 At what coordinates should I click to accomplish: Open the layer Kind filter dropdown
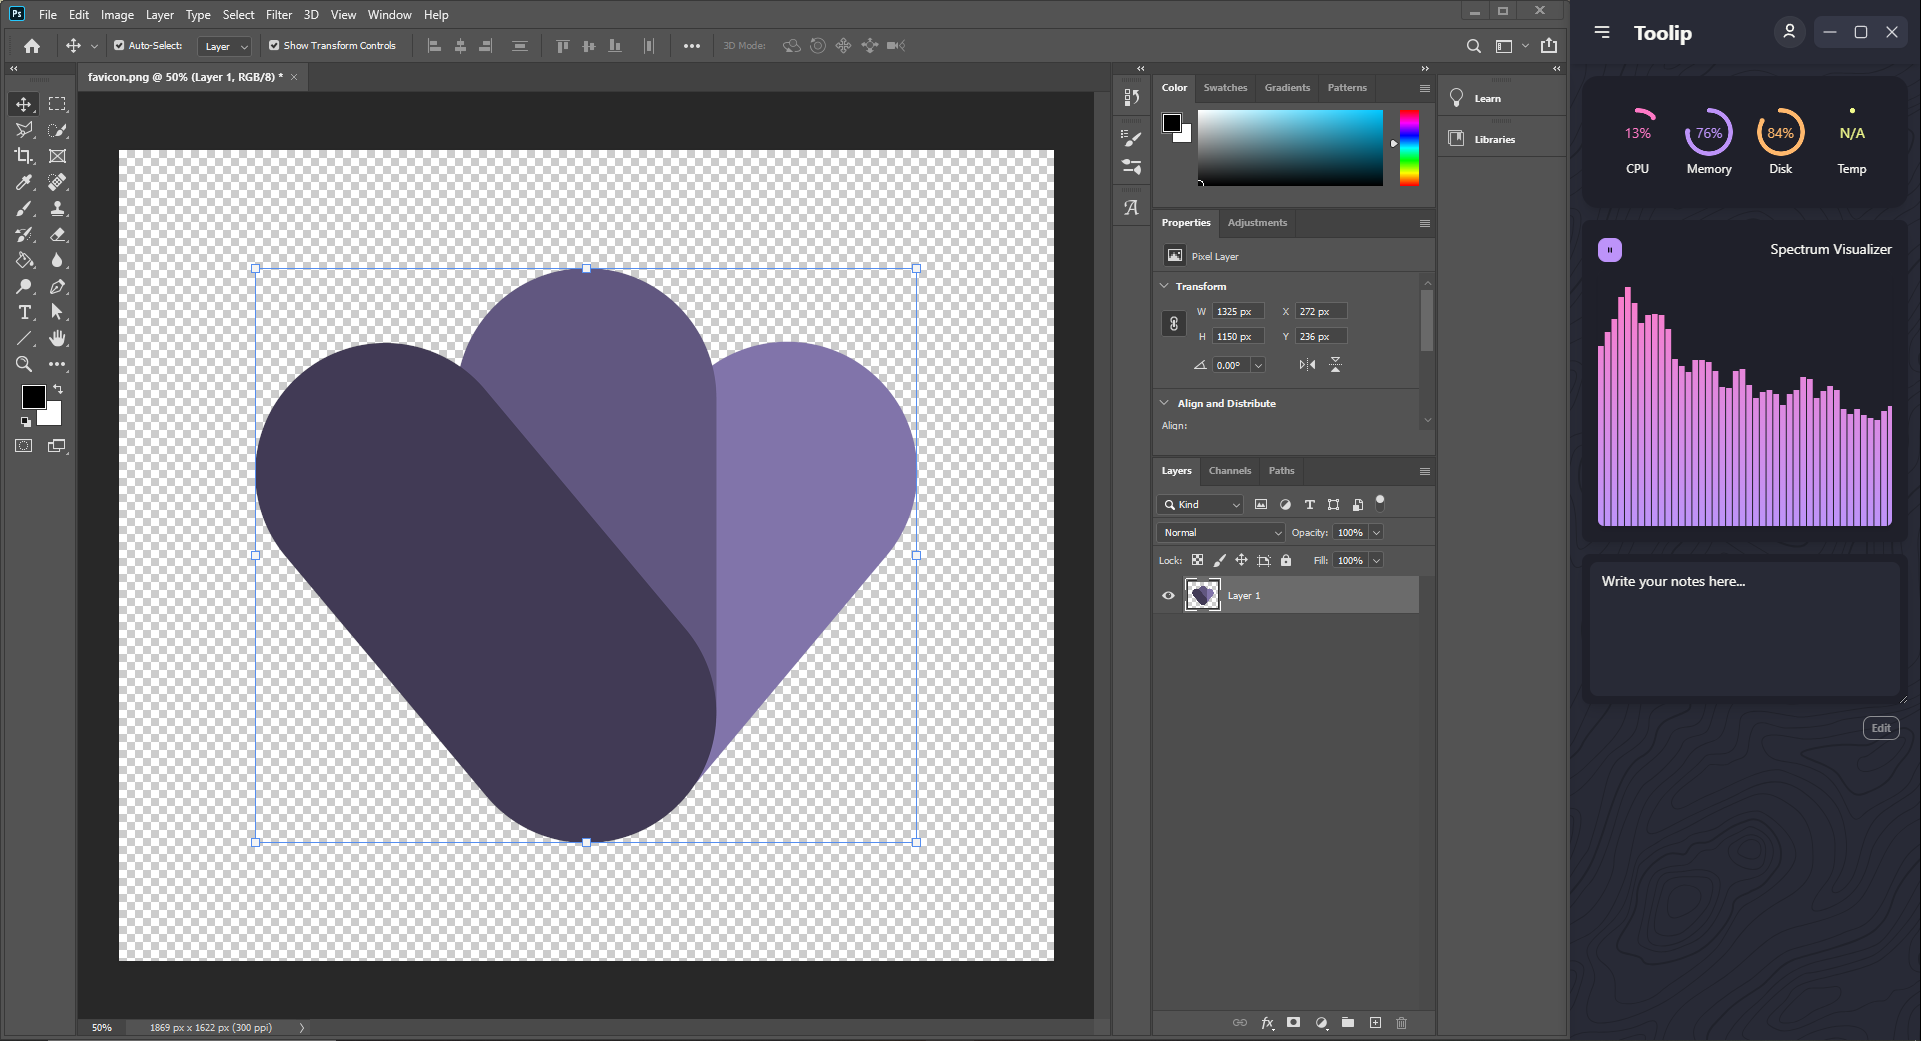tap(1200, 504)
